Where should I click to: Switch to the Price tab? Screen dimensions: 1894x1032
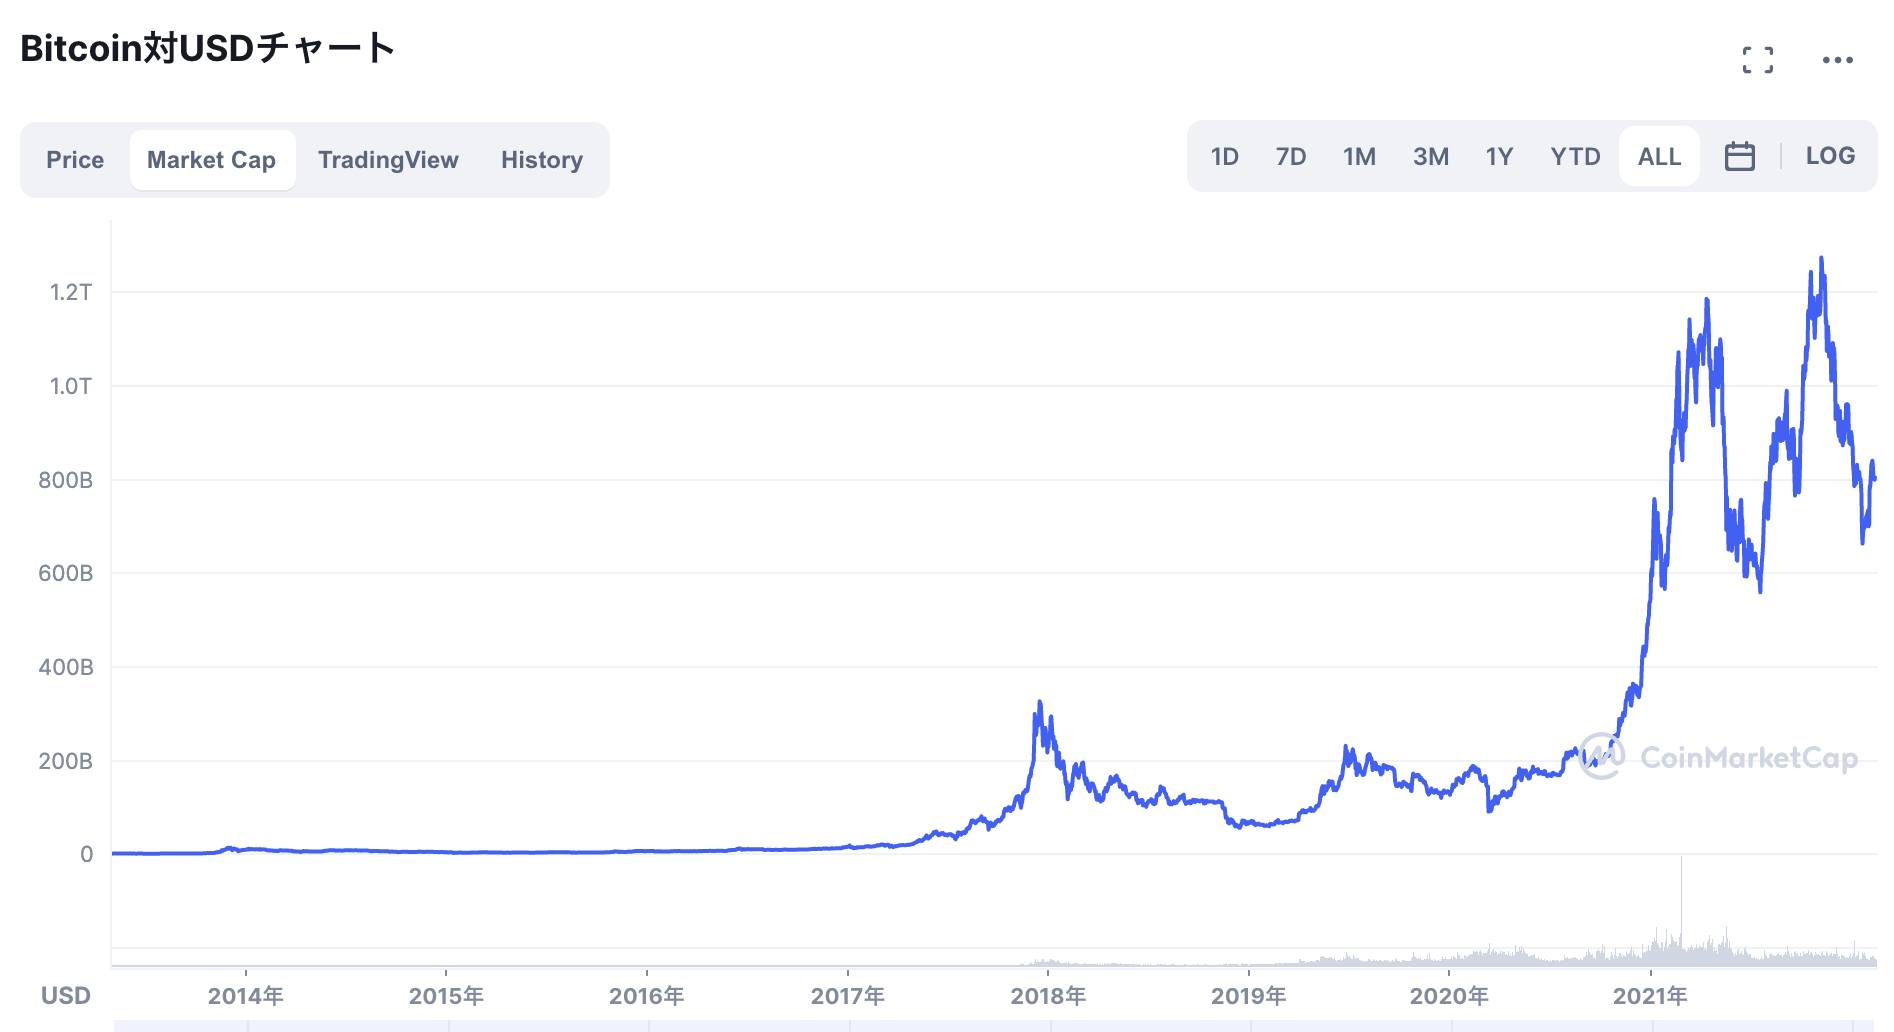[x=75, y=160]
